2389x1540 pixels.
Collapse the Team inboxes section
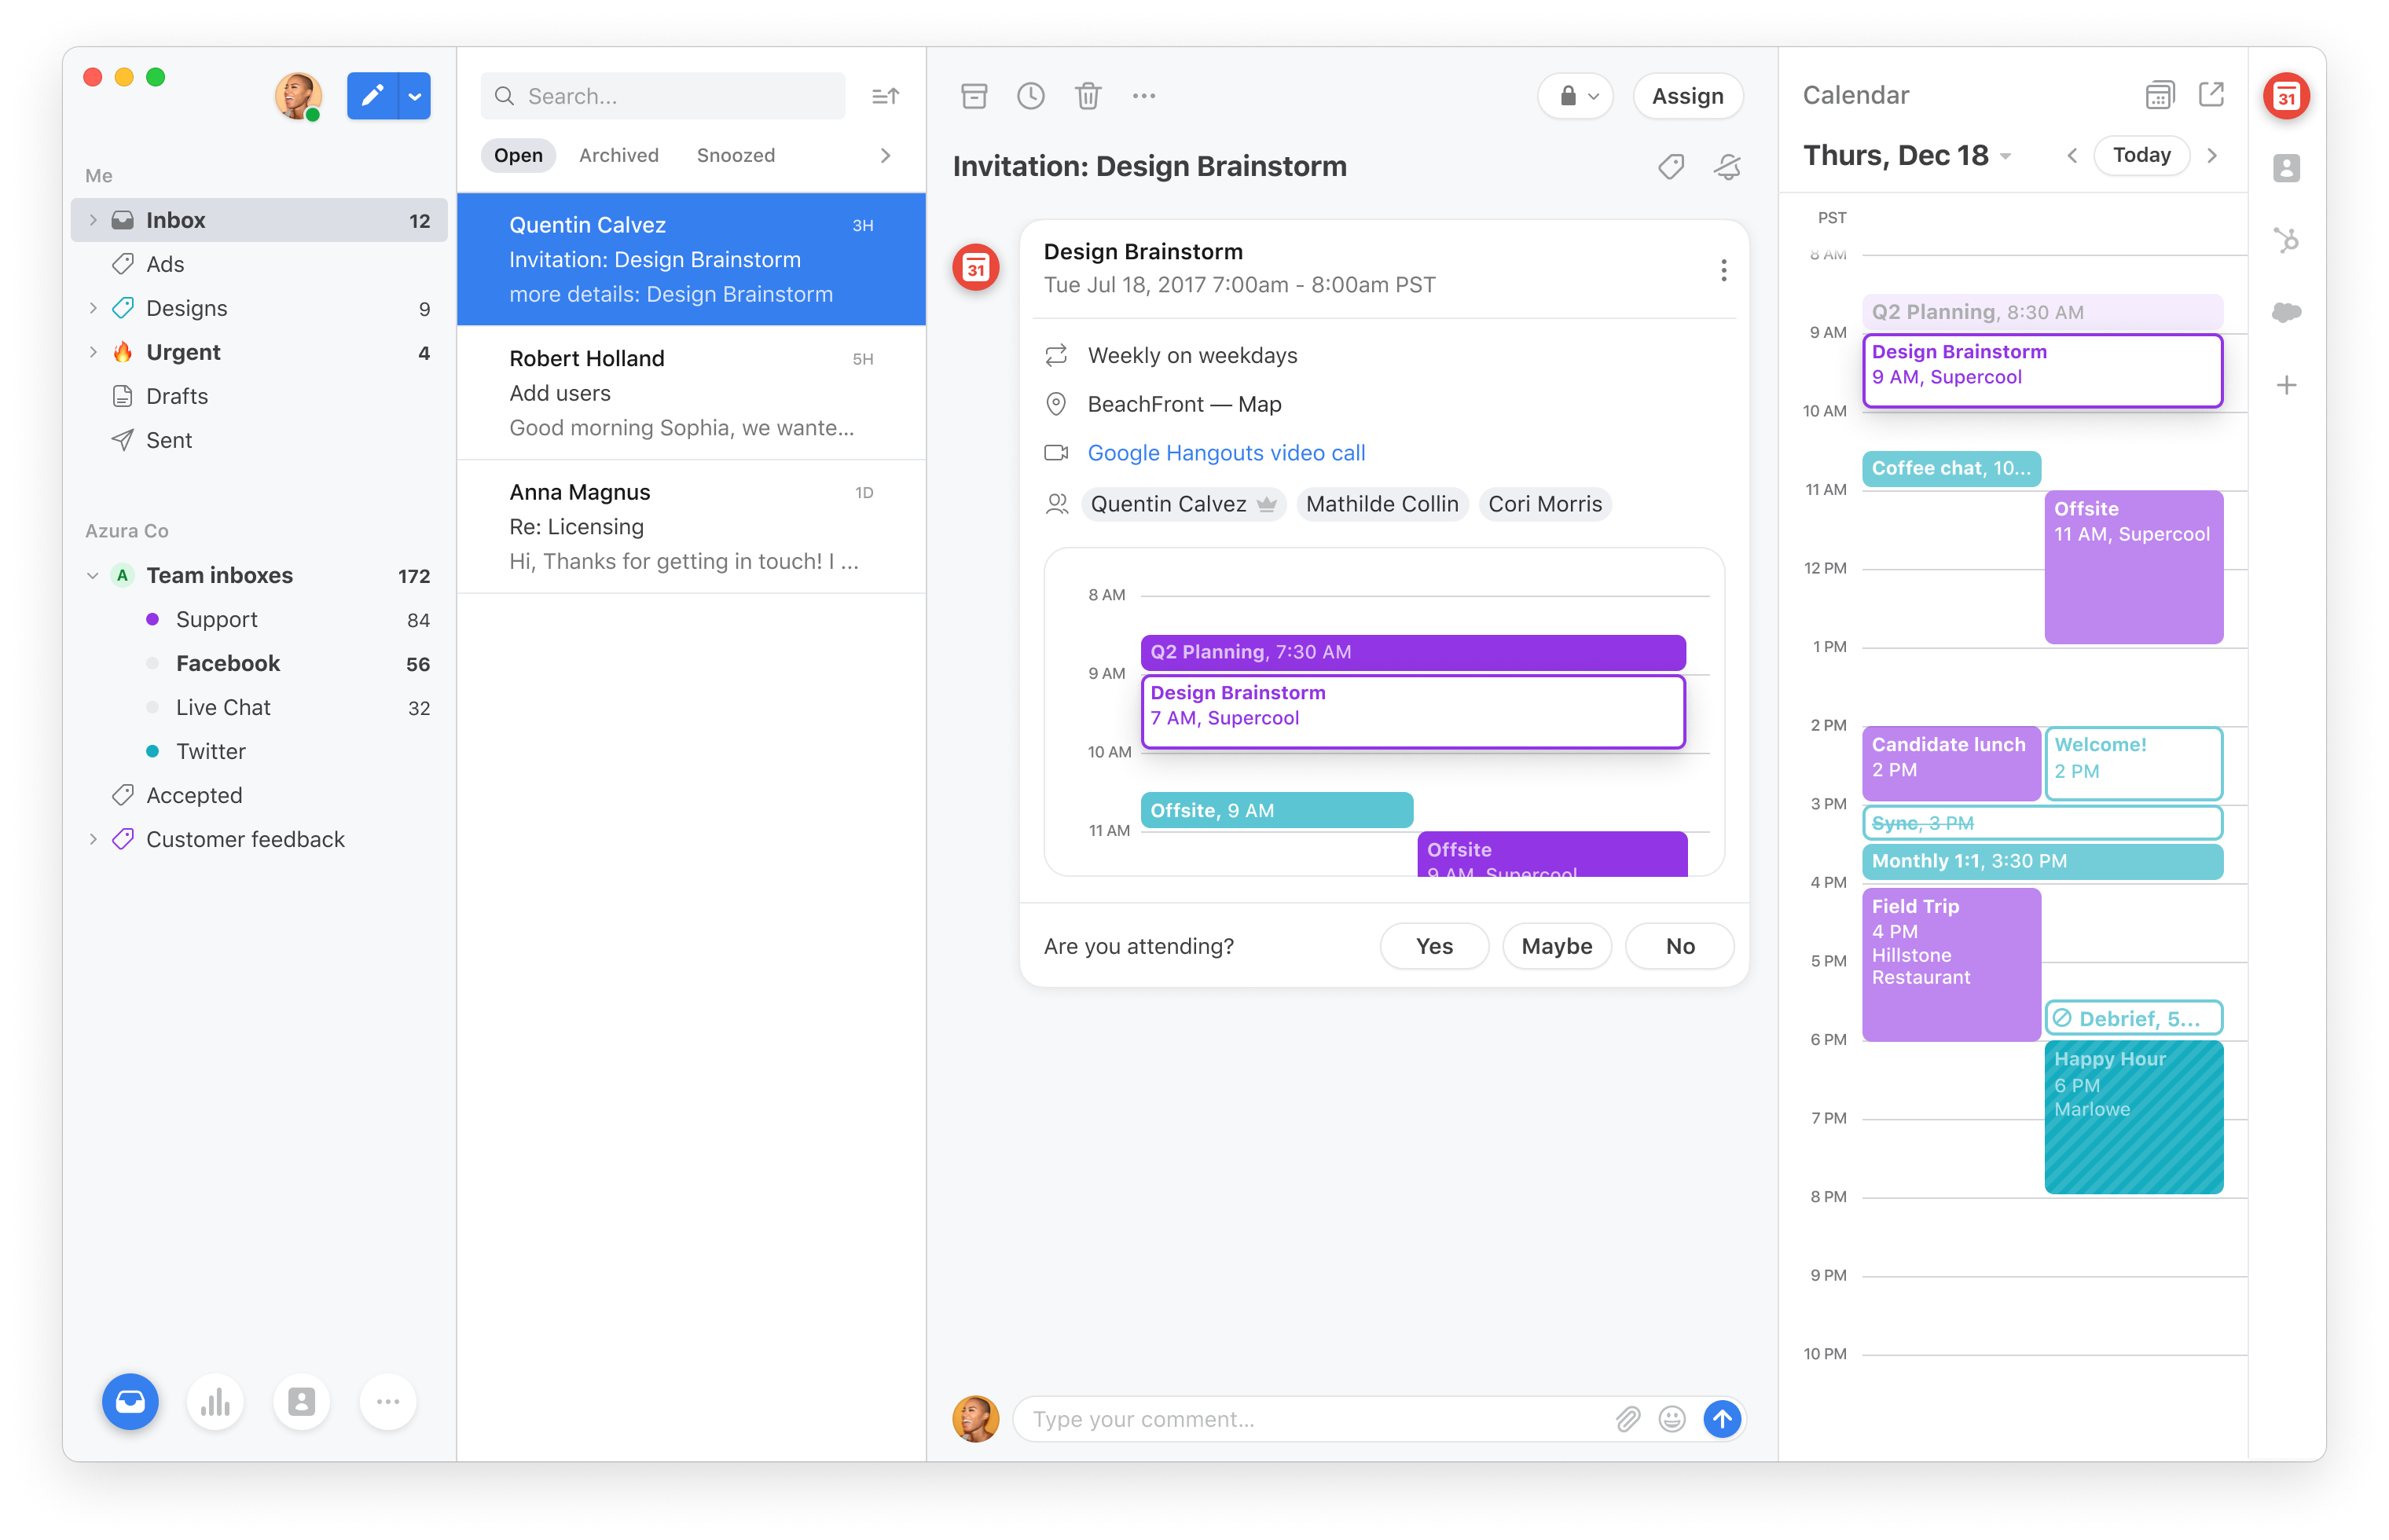[93, 575]
